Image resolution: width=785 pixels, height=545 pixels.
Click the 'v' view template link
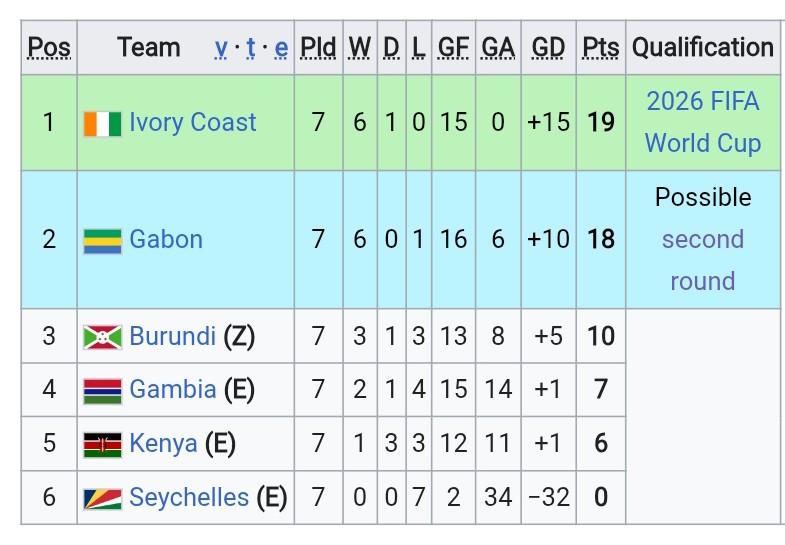click(221, 48)
